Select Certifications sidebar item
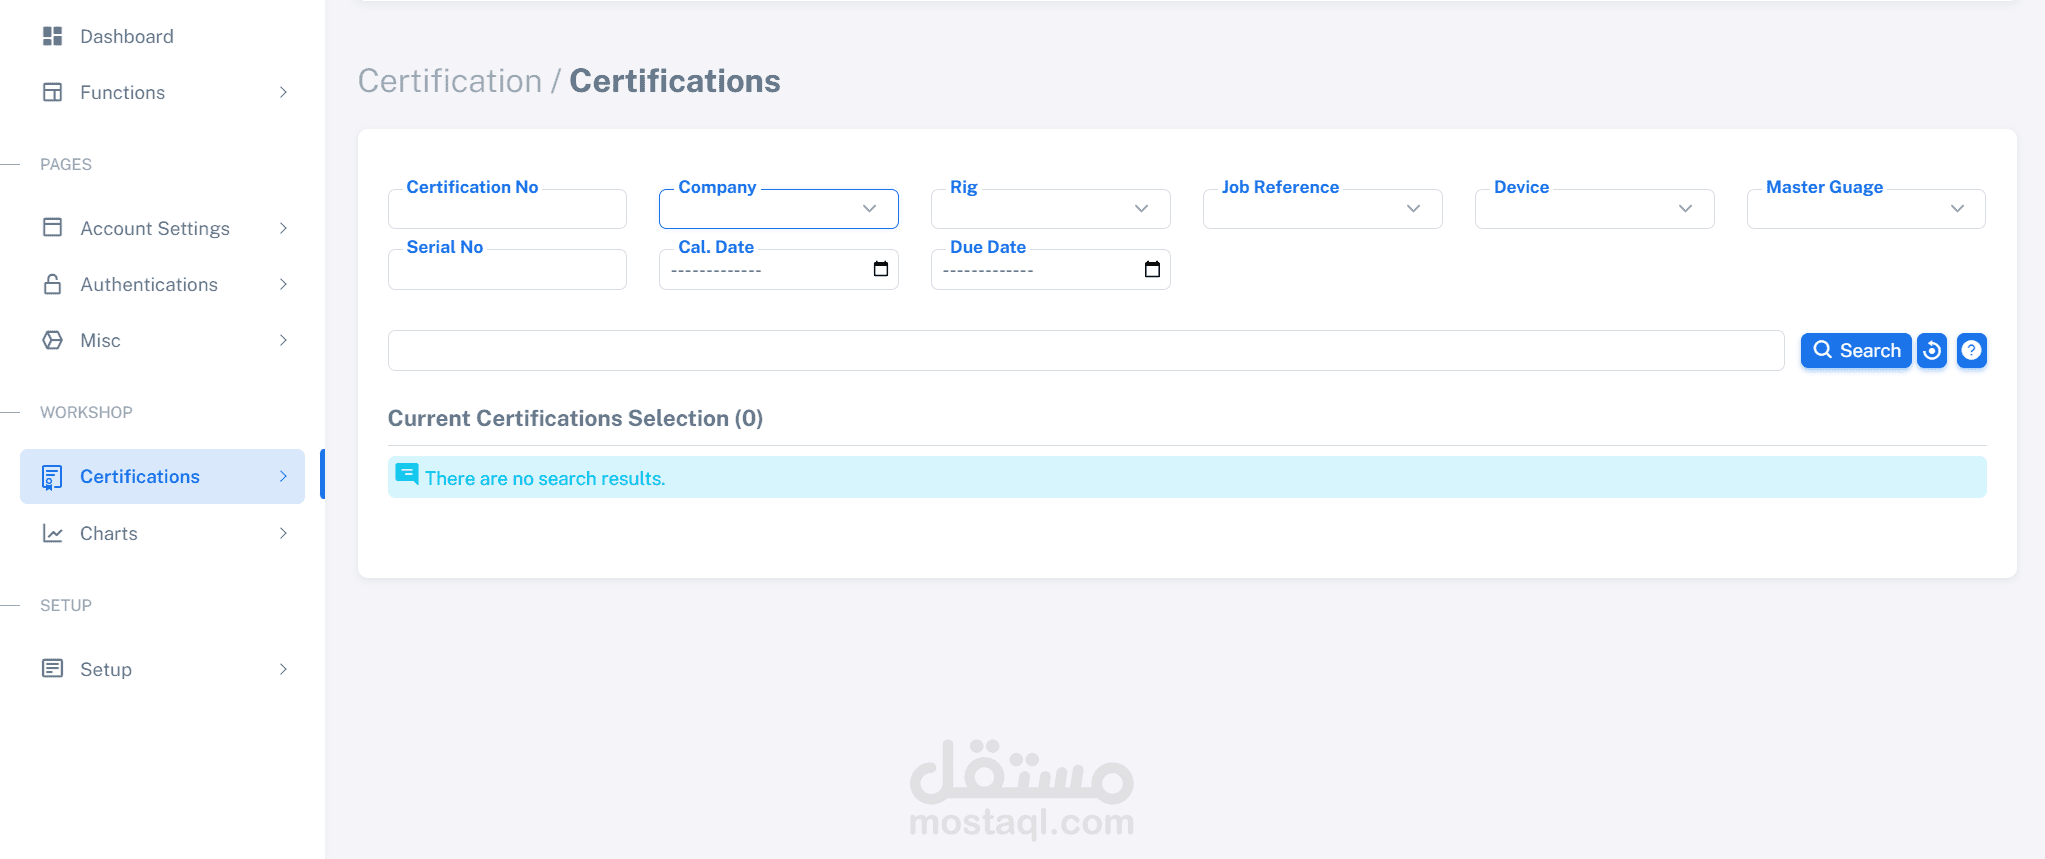2045x859 pixels. tap(162, 477)
